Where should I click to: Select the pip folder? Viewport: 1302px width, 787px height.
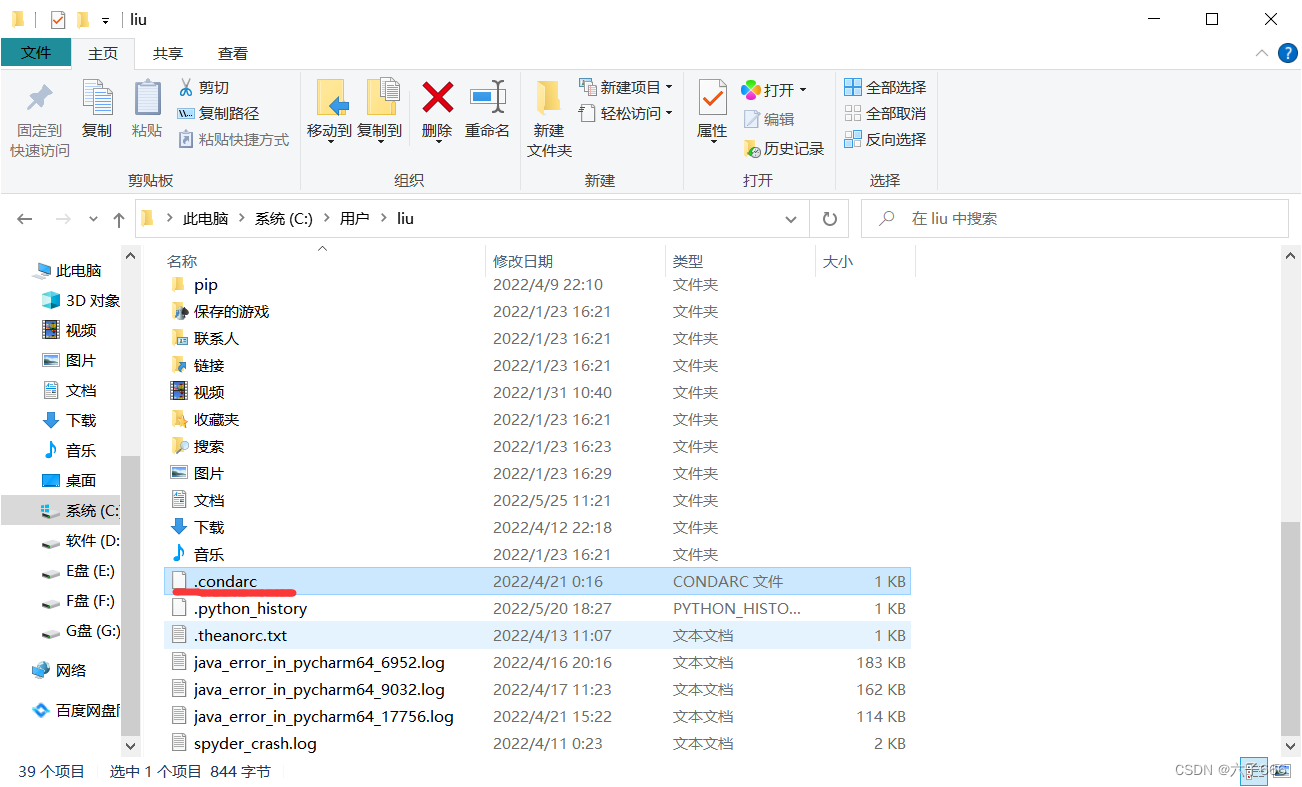pos(537,284)
